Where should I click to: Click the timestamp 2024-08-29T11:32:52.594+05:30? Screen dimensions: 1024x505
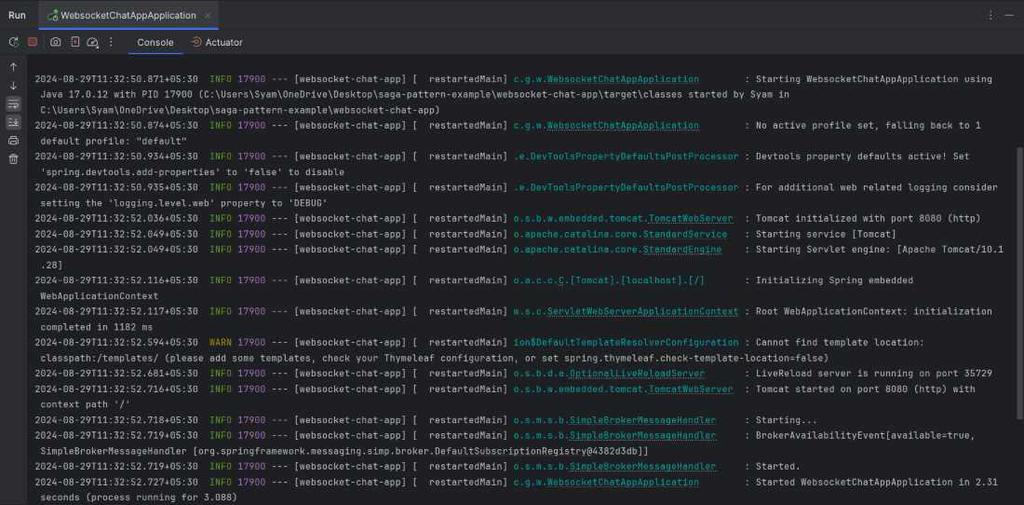pyautogui.click(x=116, y=342)
